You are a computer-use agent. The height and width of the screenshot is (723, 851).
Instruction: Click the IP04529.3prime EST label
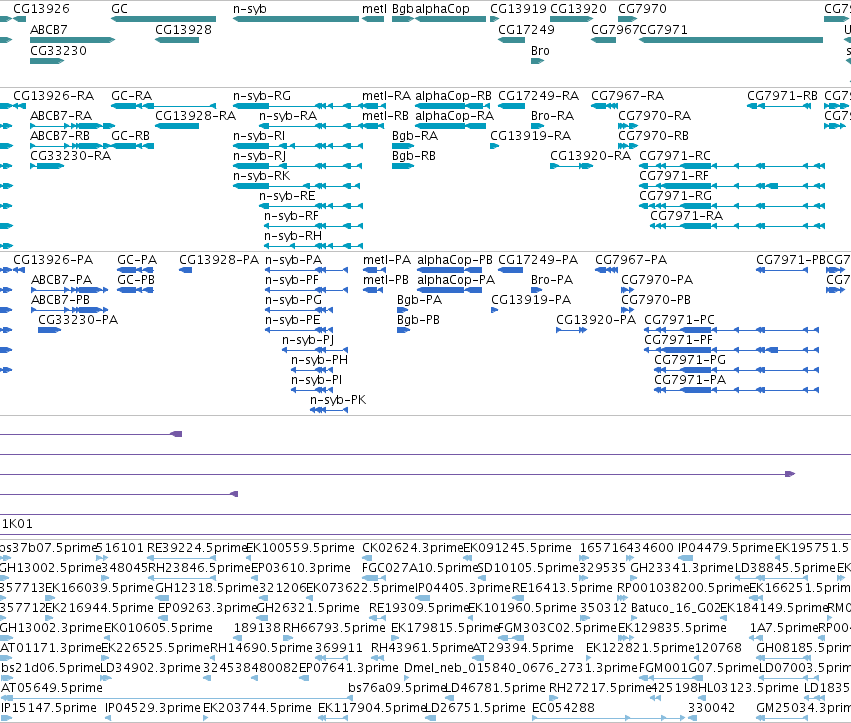tap(153, 708)
